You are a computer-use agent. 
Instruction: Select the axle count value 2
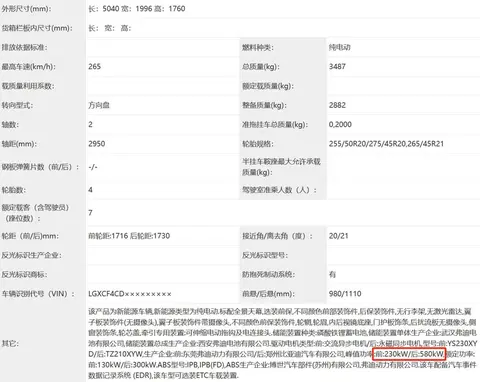pyautogui.click(x=90, y=124)
